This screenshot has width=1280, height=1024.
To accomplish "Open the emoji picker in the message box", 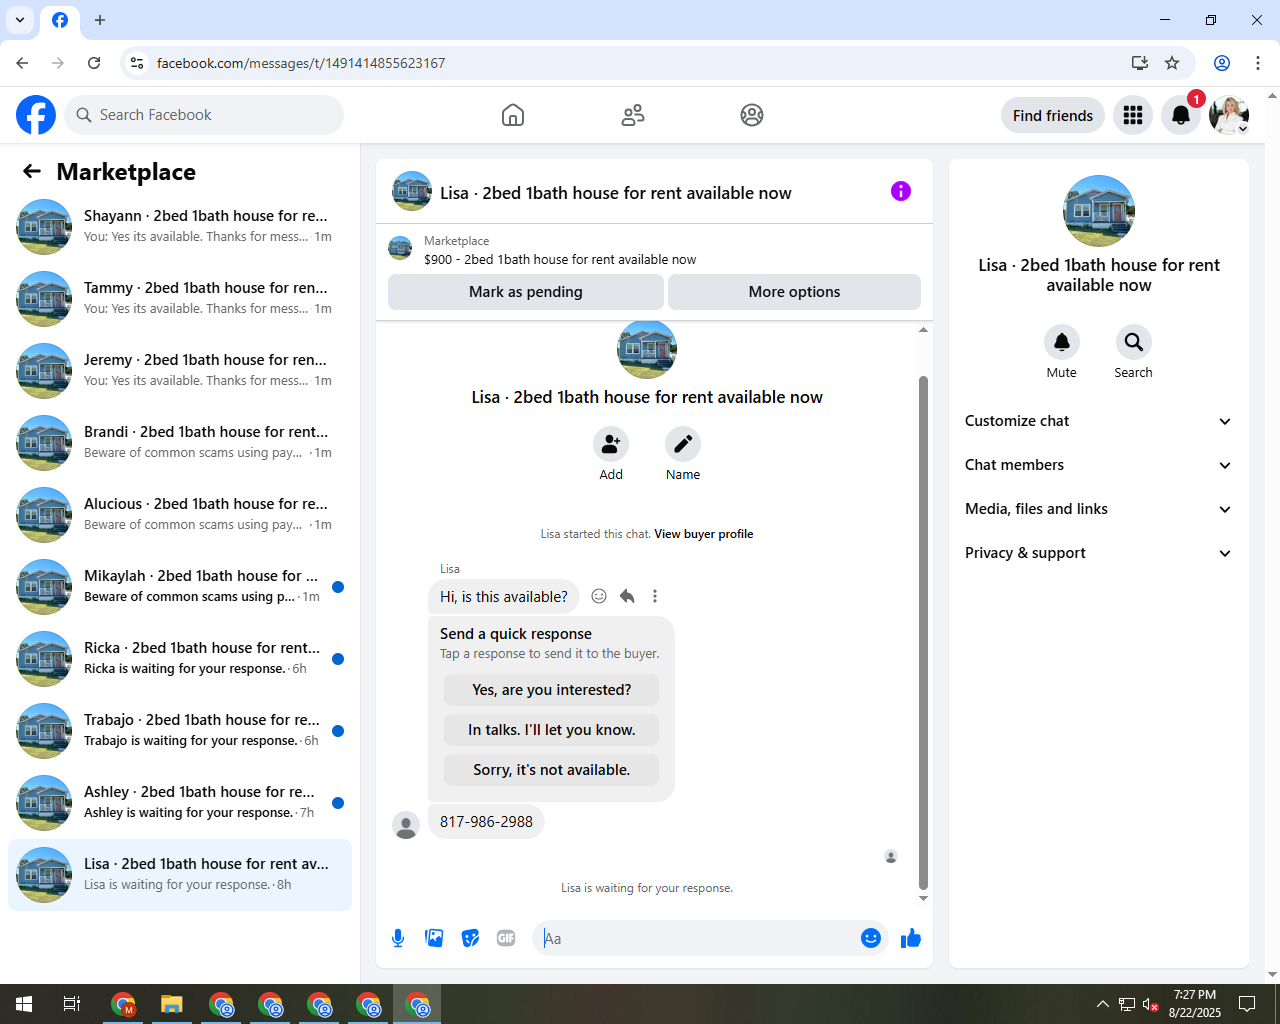I will click(x=871, y=938).
